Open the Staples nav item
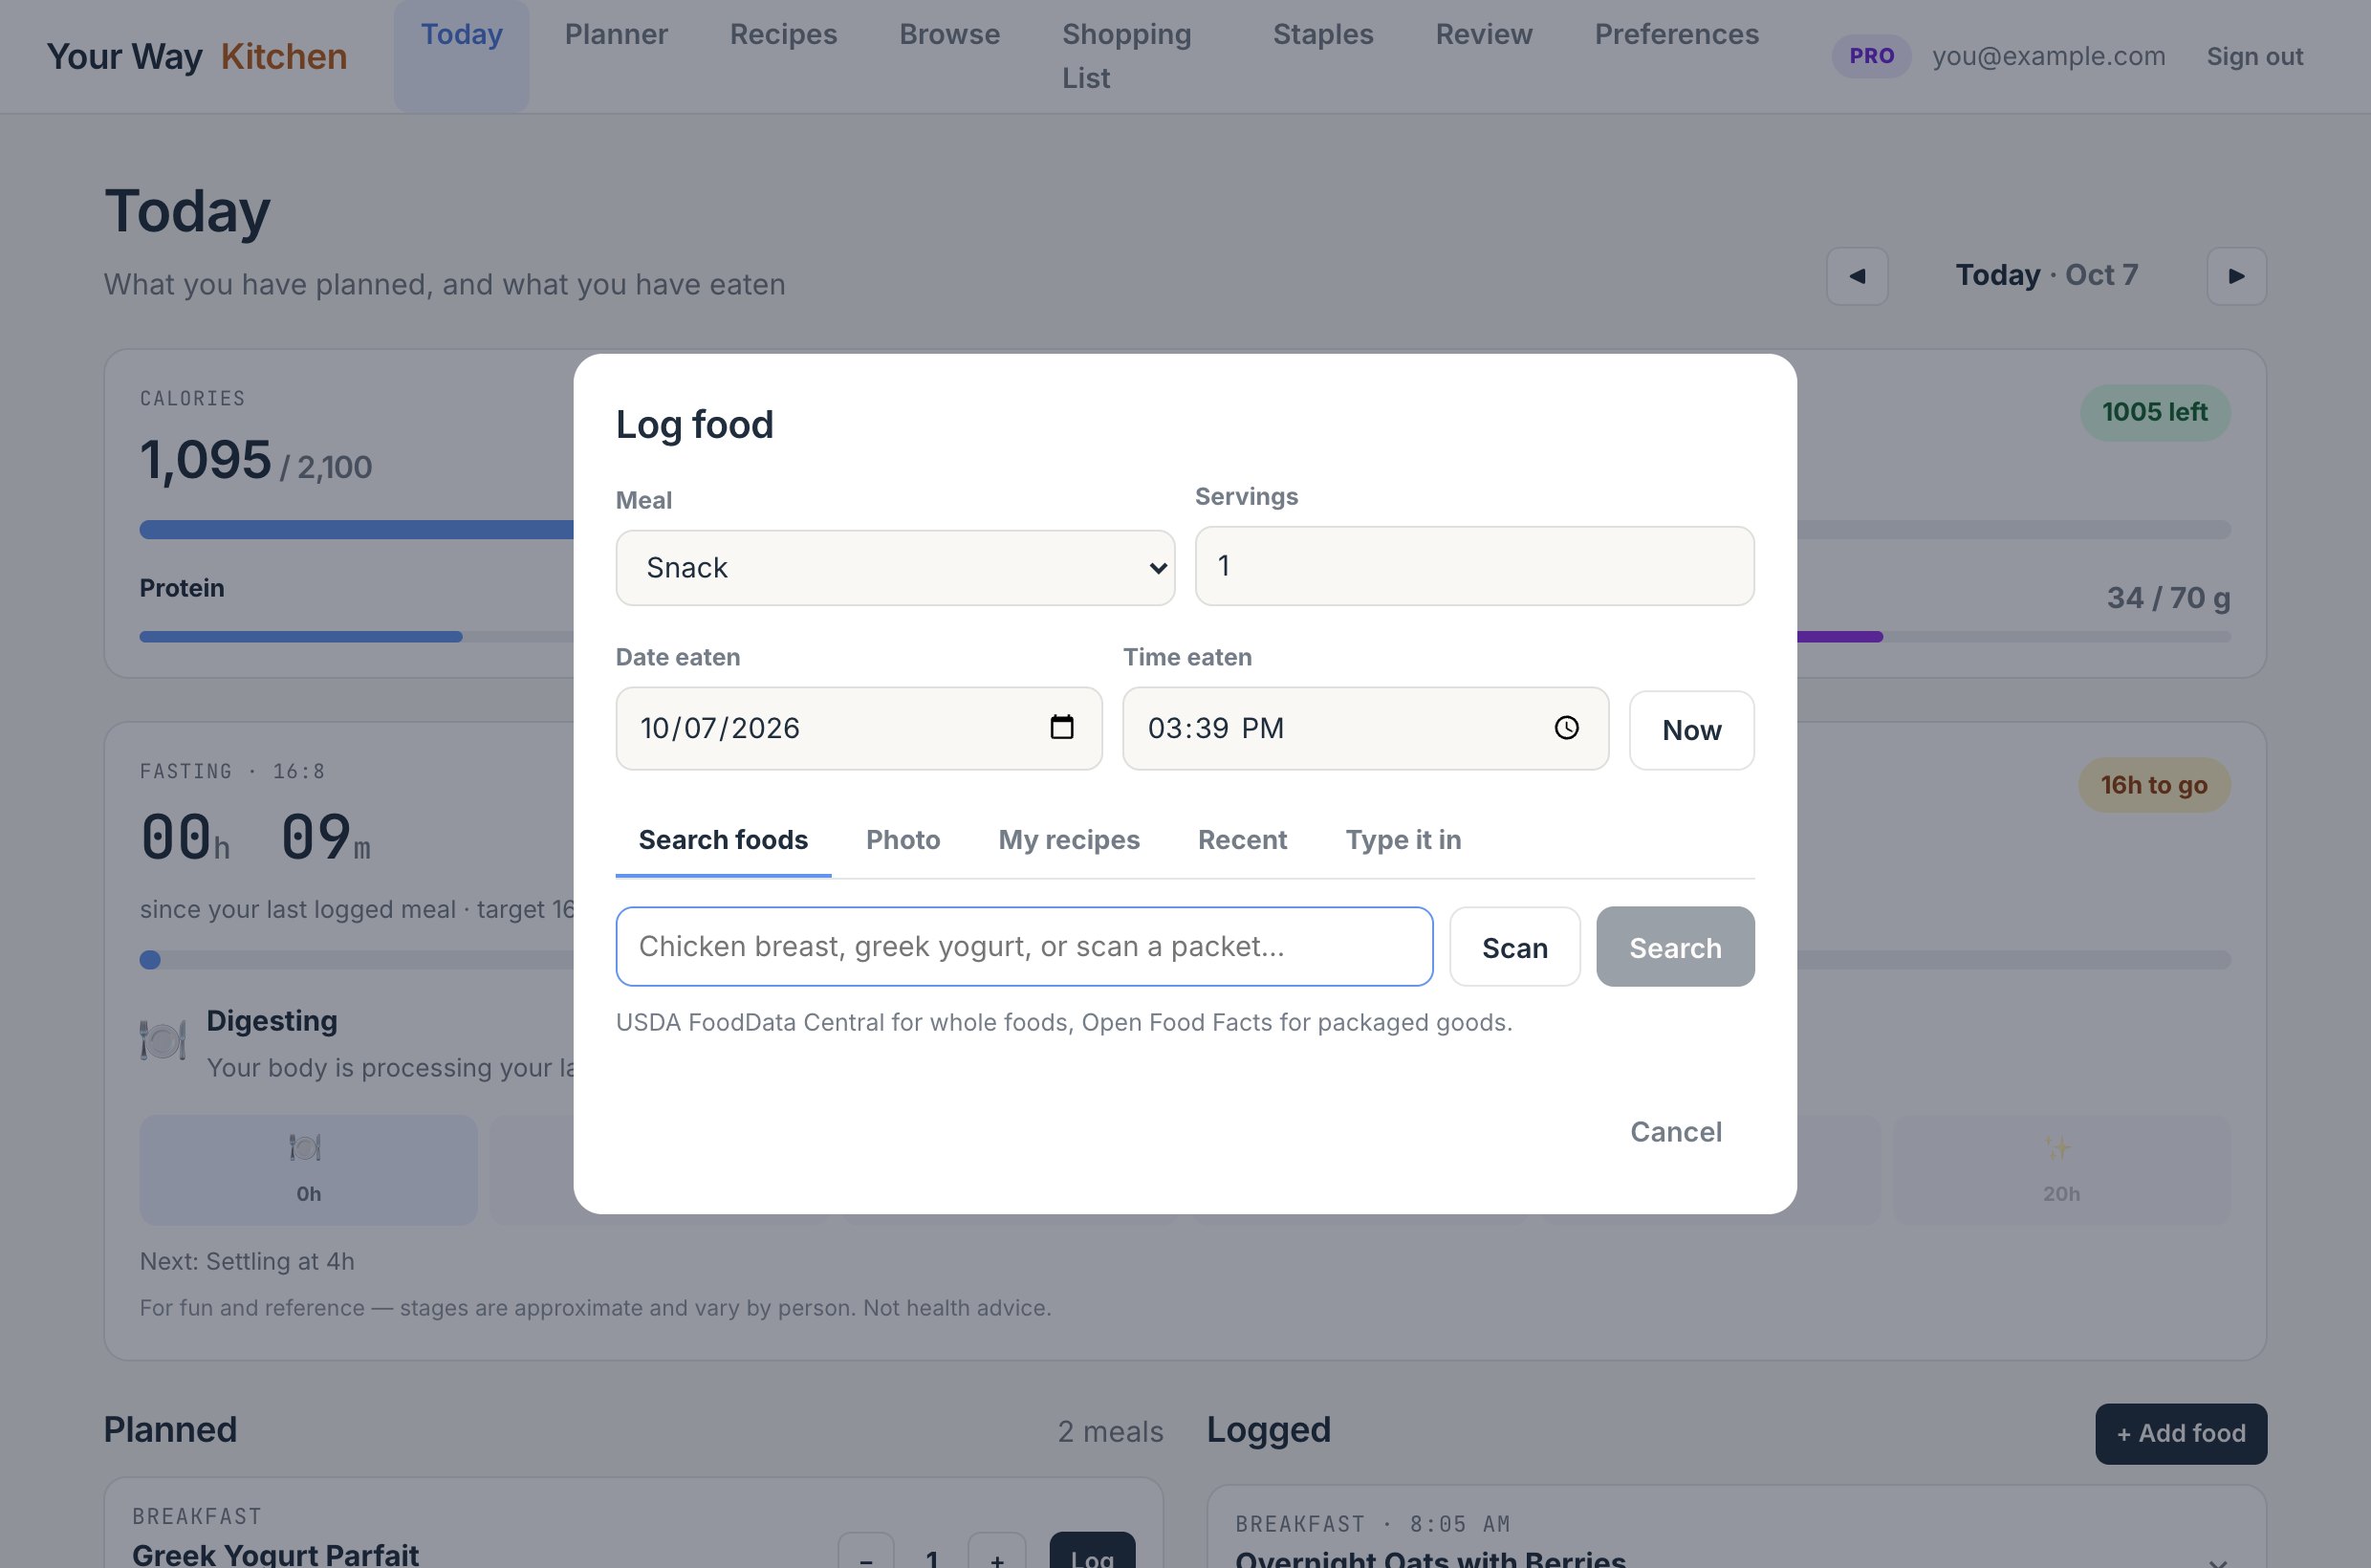2371x1568 pixels. [1323, 34]
